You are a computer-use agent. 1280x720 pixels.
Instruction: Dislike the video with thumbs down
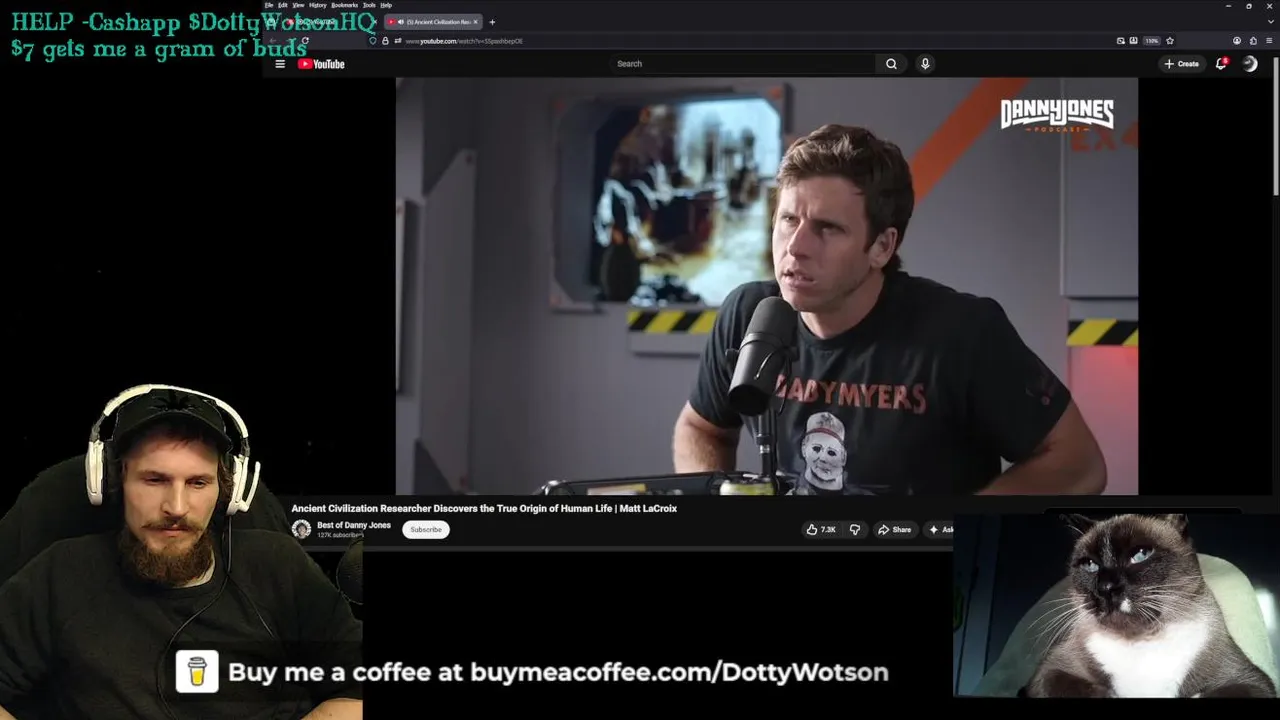tap(855, 530)
